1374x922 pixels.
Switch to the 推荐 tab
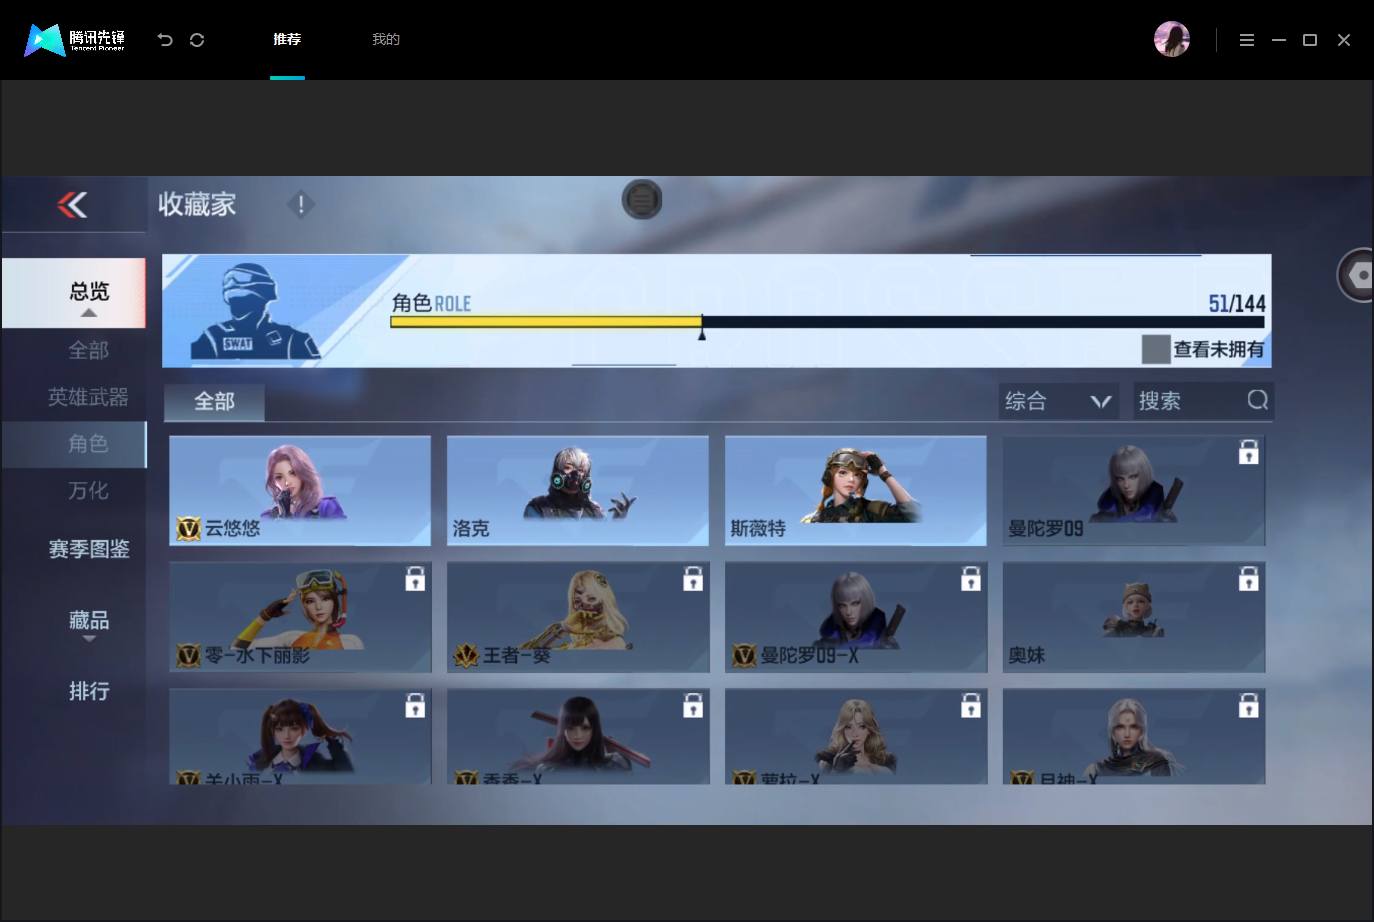287,39
